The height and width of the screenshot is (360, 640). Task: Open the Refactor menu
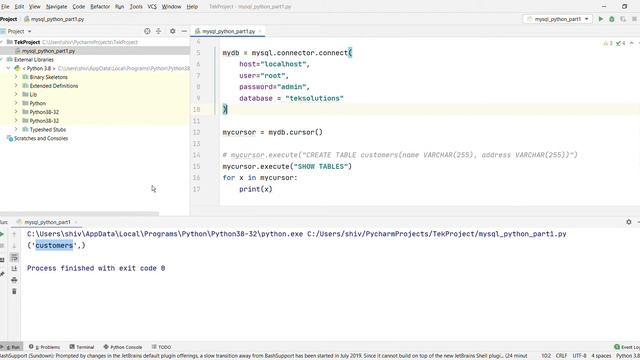pos(100,7)
